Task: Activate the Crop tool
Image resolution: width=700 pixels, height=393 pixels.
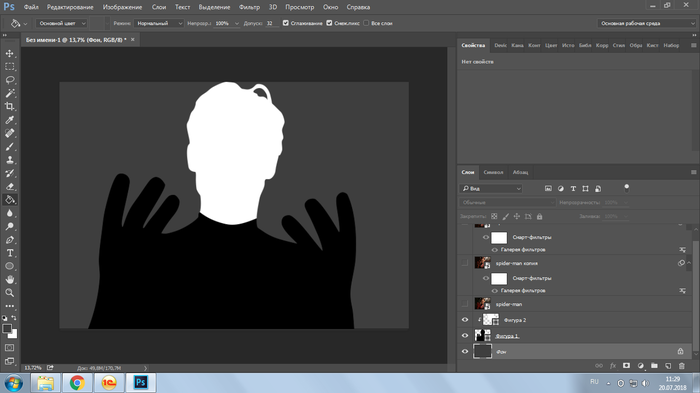Action: coord(9,106)
